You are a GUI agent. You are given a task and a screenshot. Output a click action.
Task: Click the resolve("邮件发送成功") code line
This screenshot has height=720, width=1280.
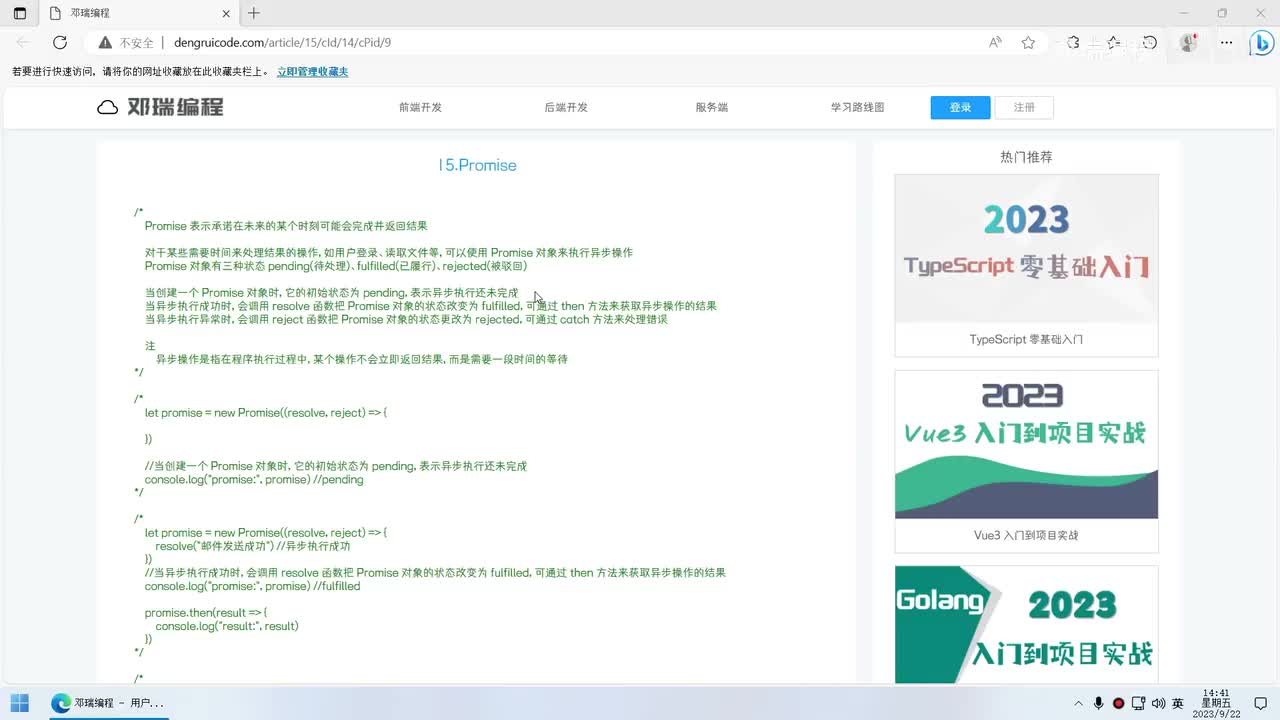pos(253,547)
